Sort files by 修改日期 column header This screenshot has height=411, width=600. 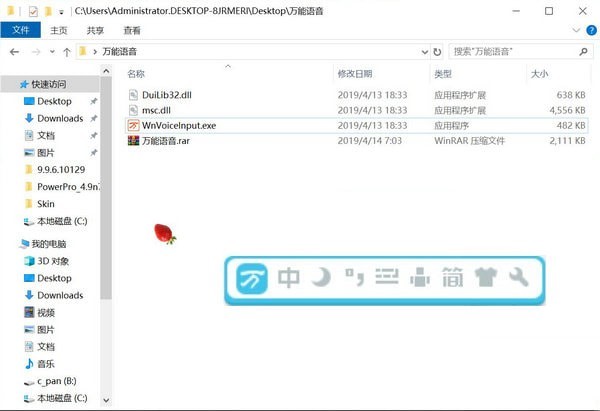click(355, 74)
